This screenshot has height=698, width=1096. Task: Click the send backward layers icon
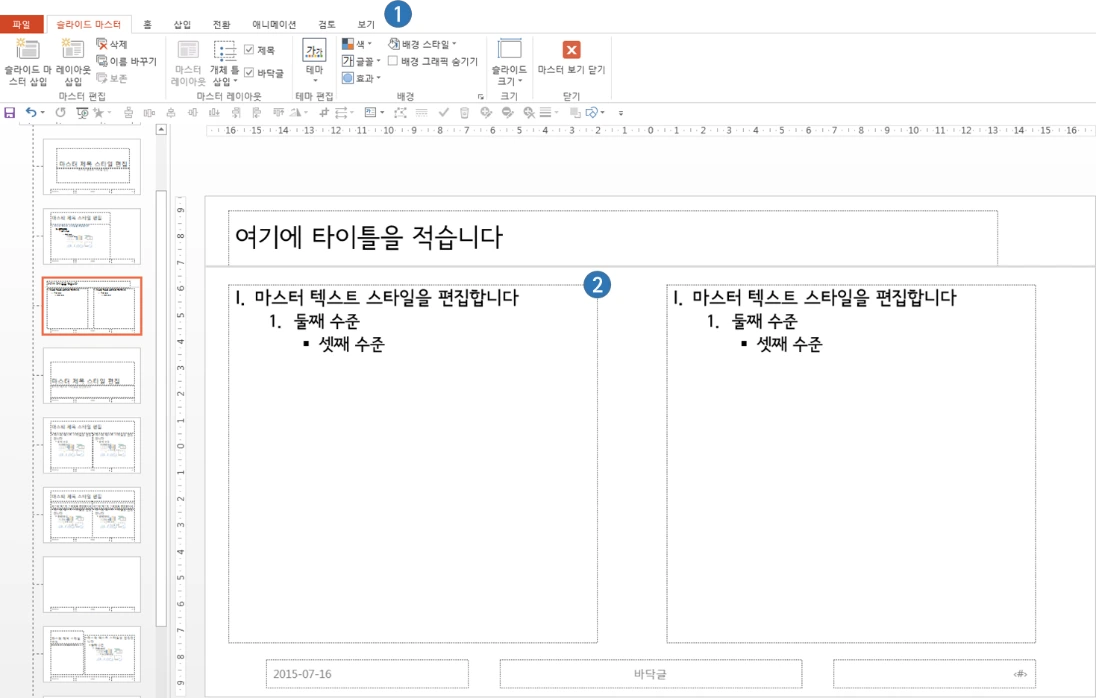pos(575,112)
